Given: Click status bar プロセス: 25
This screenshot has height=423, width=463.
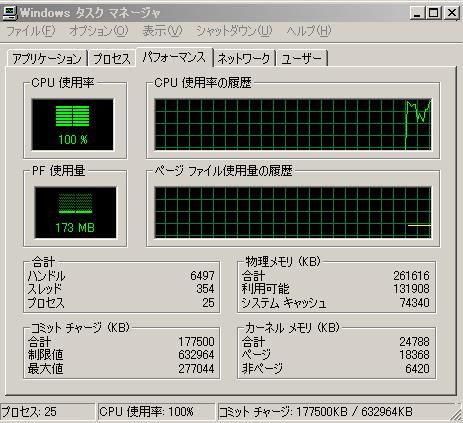Looking at the screenshot, I should (x=47, y=412).
